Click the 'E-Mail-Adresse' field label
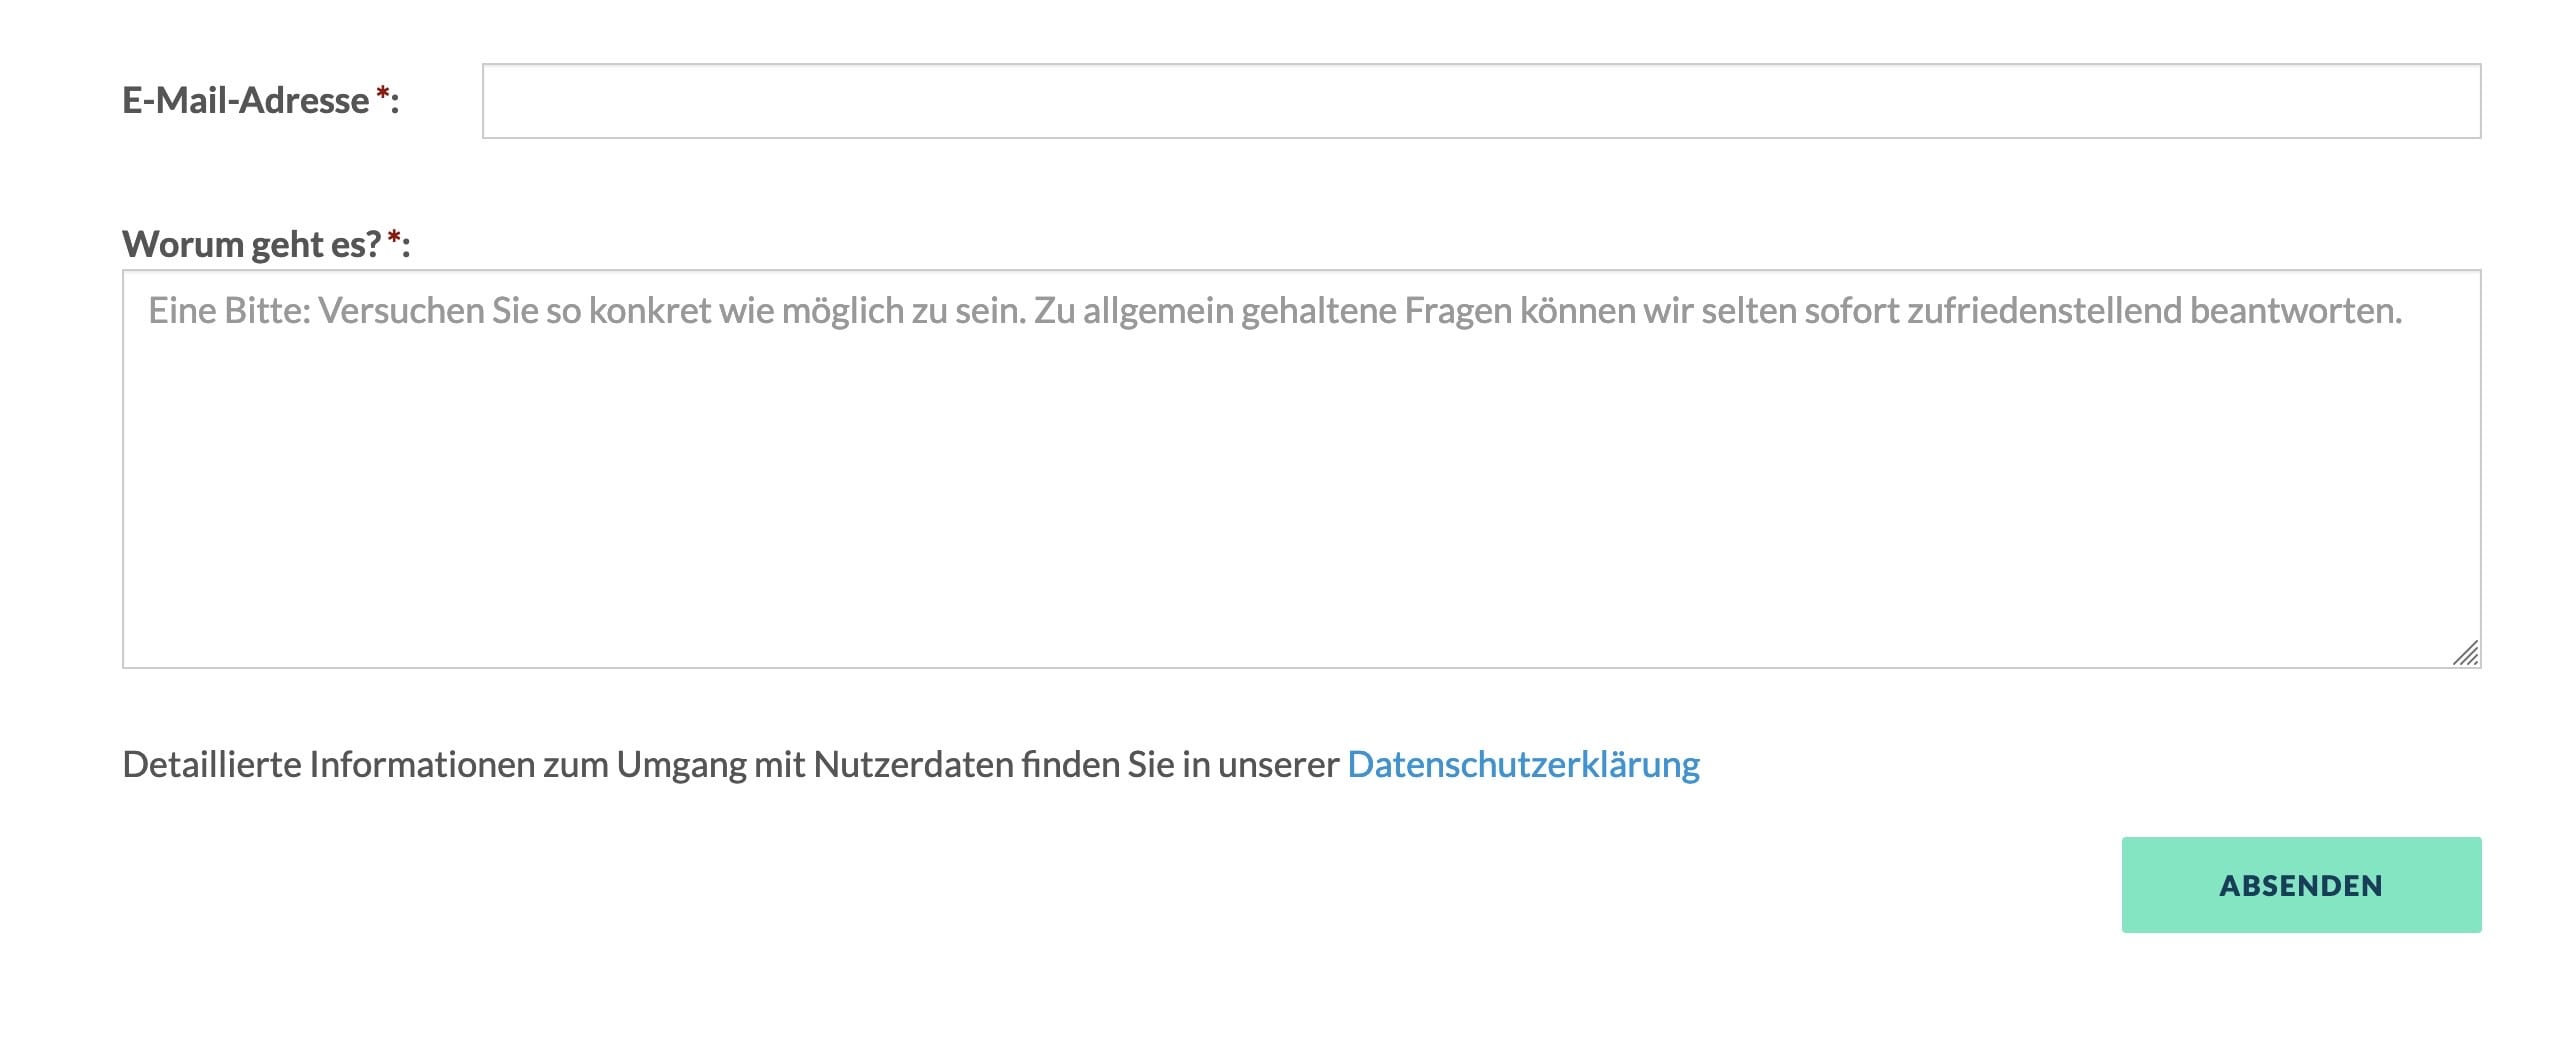This screenshot has width=2554, height=1042. [245, 101]
